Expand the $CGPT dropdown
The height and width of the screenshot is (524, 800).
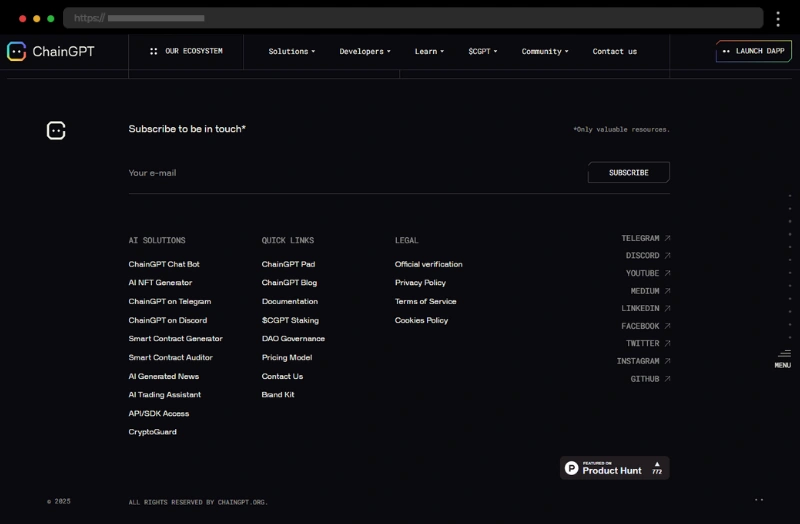(x=483, y=52)
